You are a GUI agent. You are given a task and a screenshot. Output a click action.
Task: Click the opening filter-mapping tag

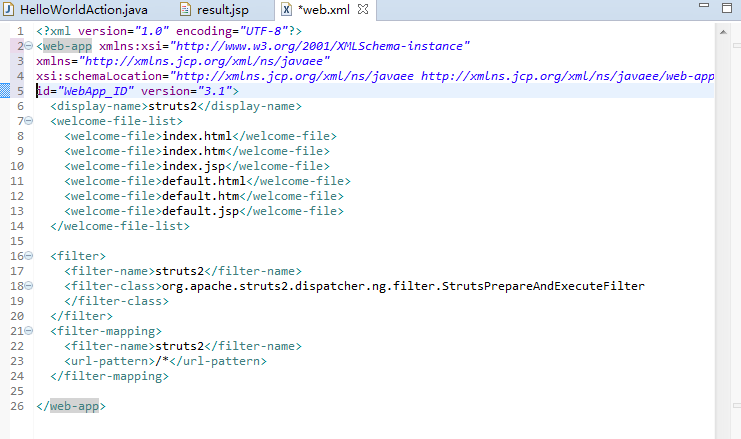tap(106, 331)
